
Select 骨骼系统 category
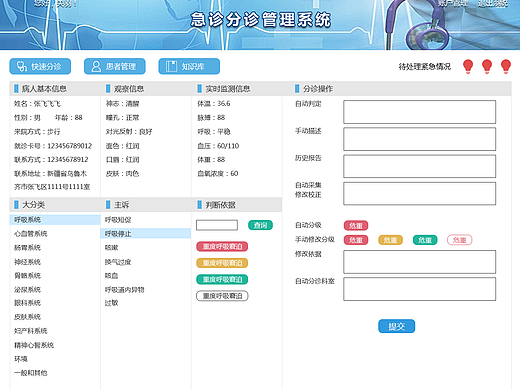pos(27,275)
